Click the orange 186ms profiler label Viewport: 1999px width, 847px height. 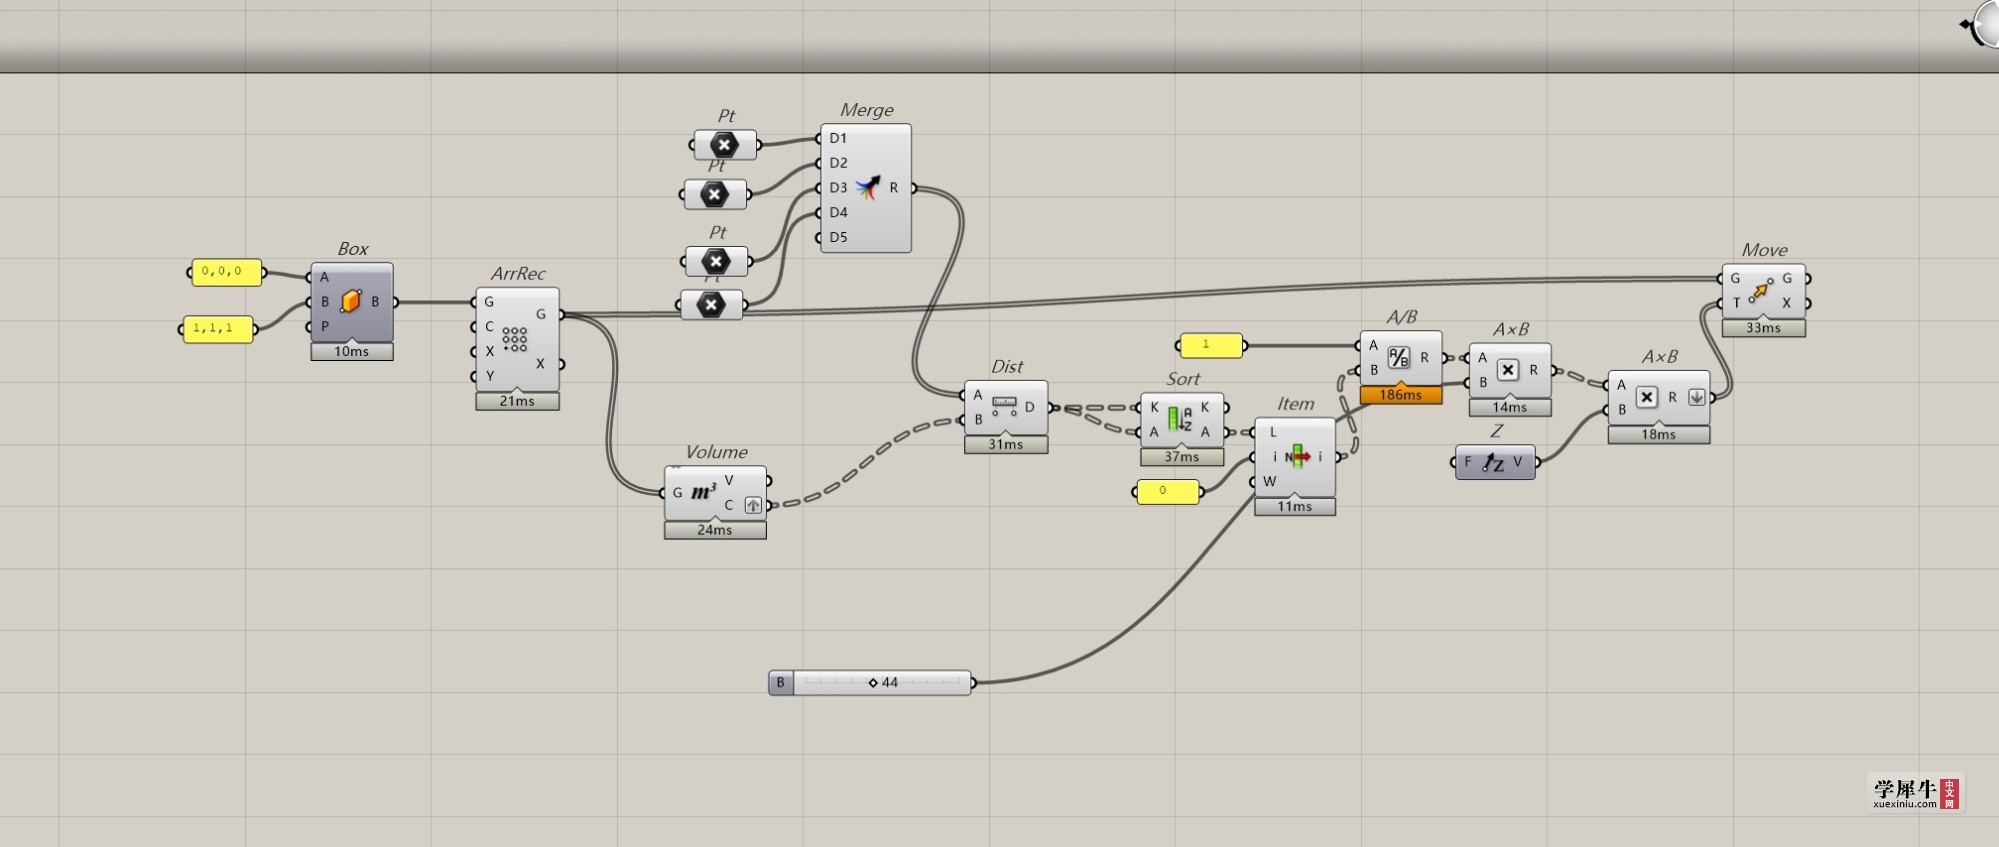coord(1401,395)
